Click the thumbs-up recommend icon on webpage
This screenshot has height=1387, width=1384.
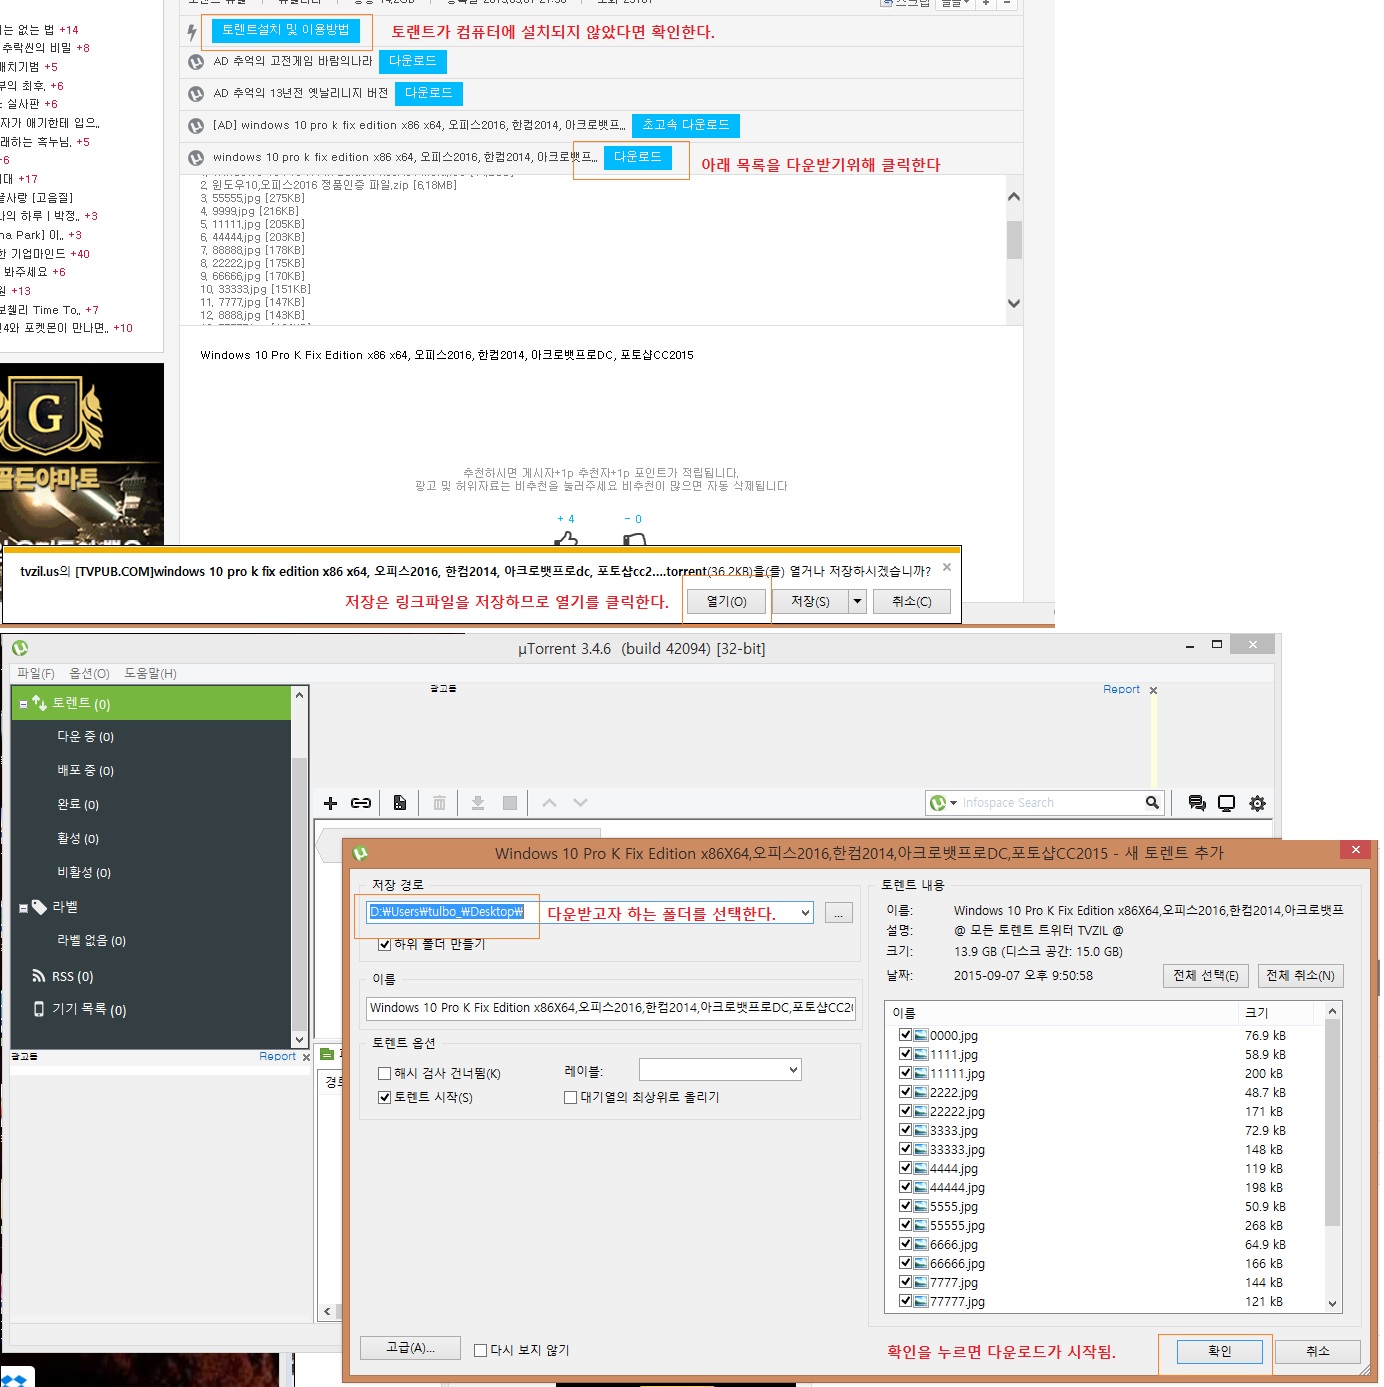pos(566,538)
